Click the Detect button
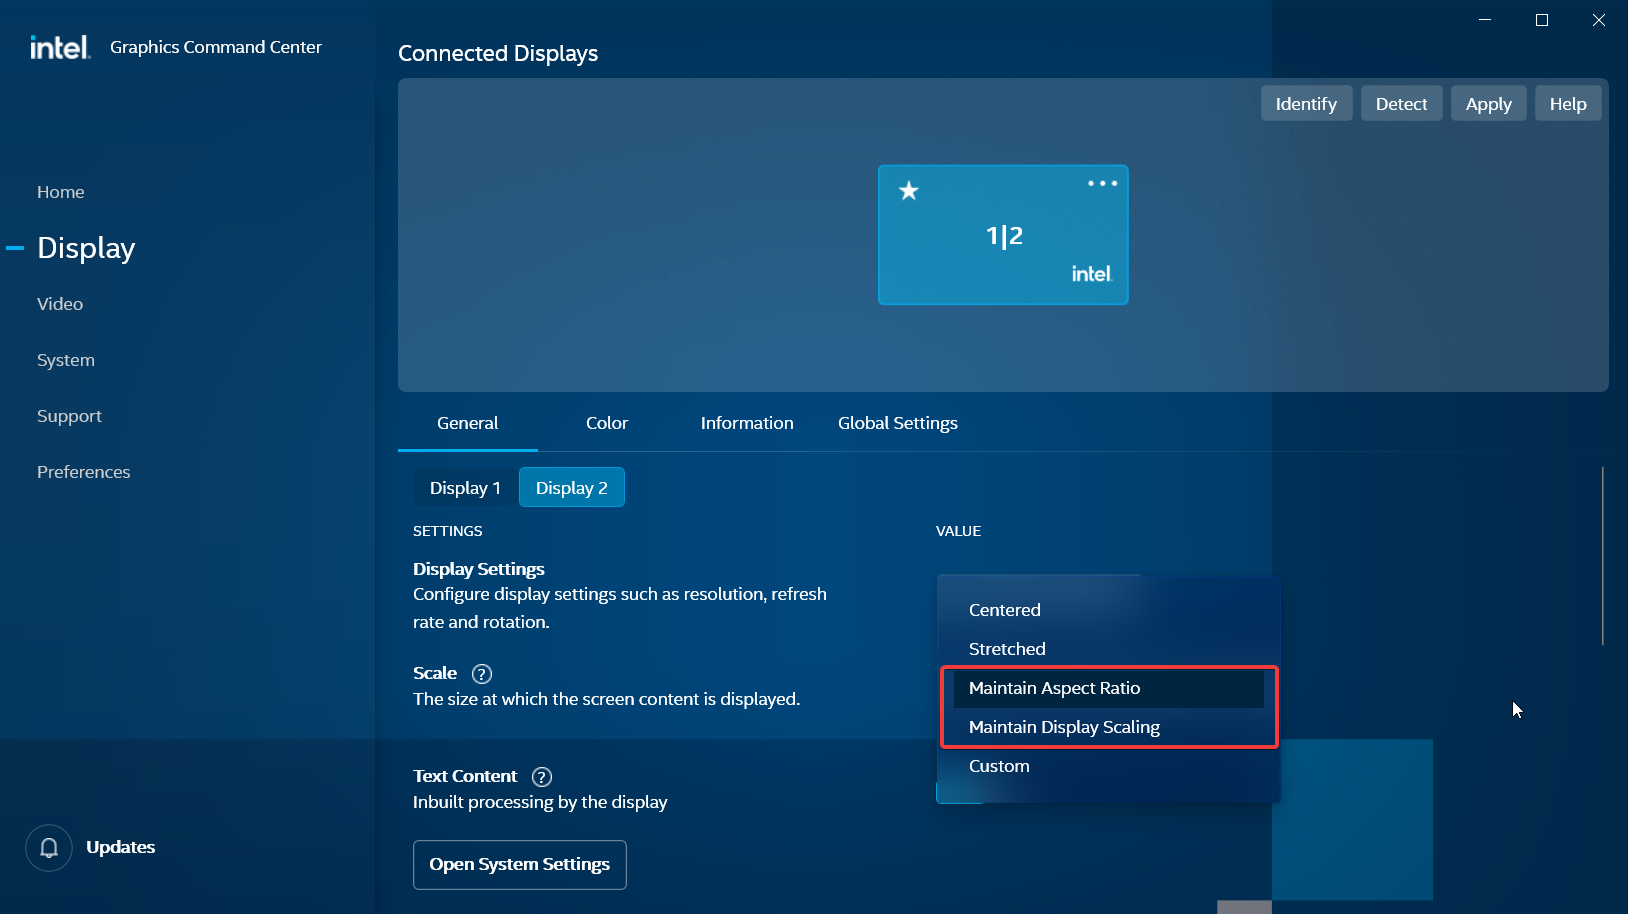The height and width of the screenshot is (914, 1628). (x=1401, y=104)
